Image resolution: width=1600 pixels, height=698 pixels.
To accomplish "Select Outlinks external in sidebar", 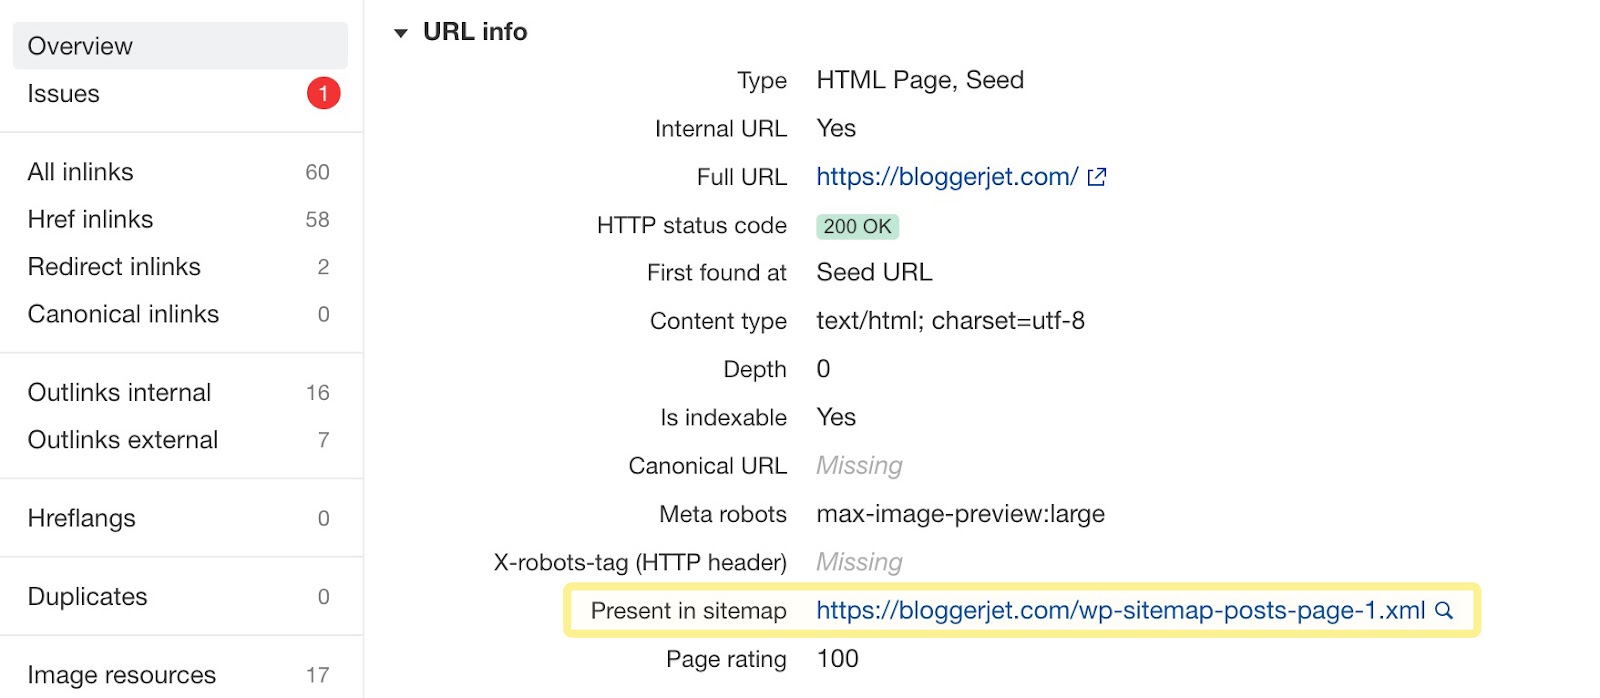I will [x=121, y=439].
